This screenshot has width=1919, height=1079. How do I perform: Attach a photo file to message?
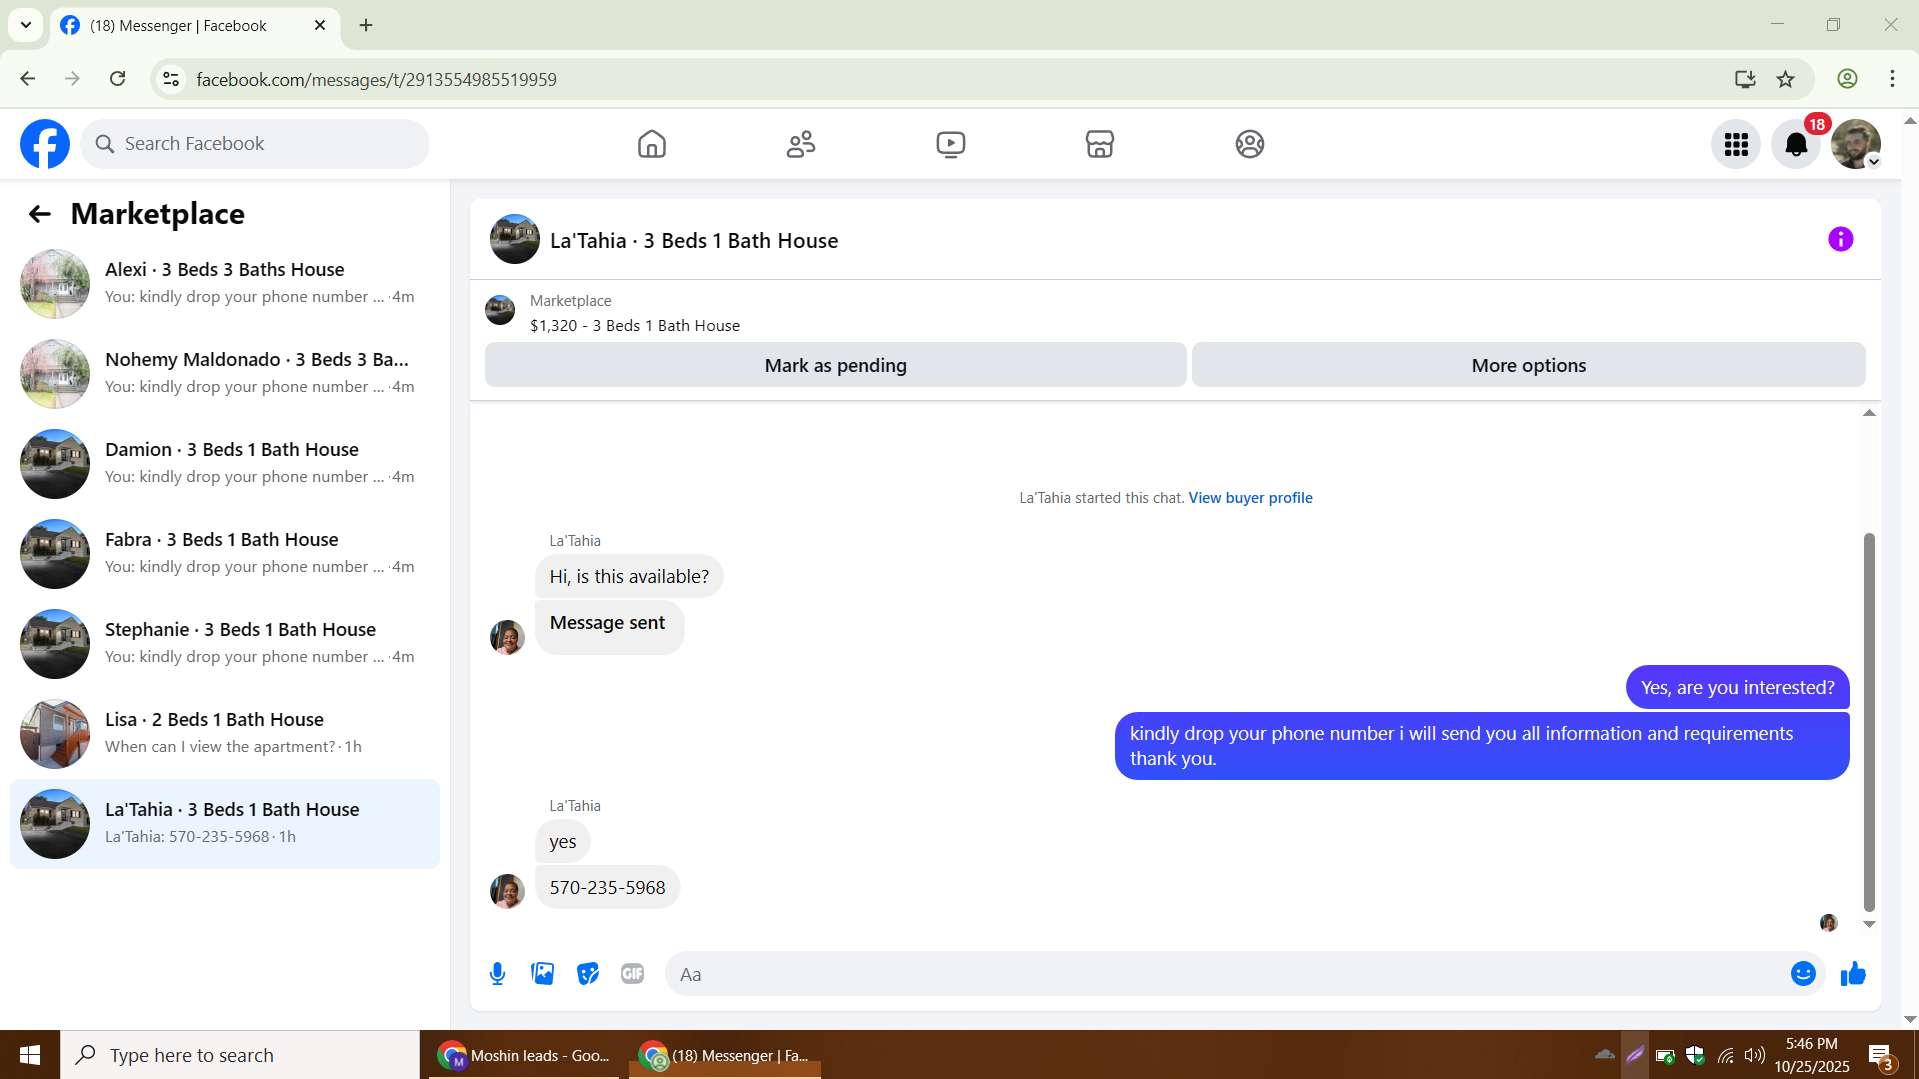tap(543, 974)
